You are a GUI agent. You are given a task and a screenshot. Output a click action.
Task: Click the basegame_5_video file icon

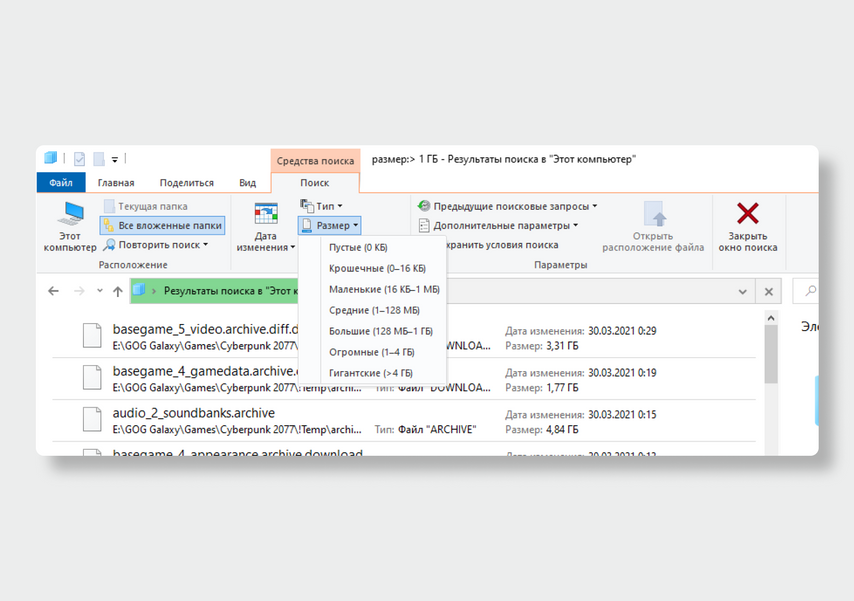(x=92, y=335)
